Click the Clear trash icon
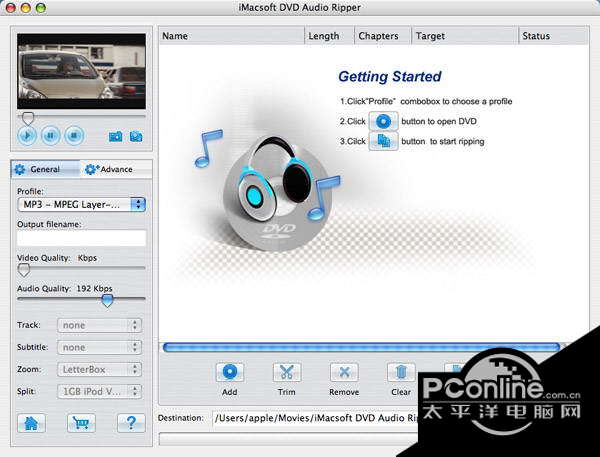 click(401, 372)
